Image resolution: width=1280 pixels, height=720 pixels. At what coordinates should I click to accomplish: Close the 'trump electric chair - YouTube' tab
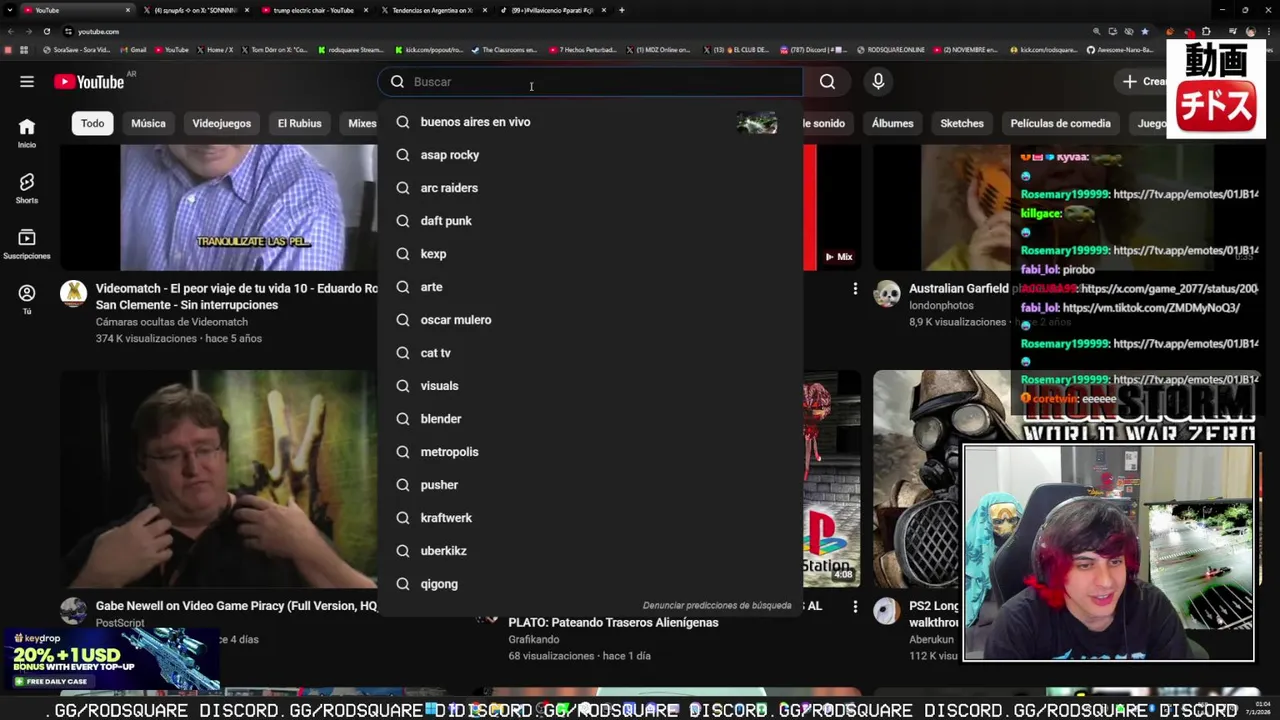pos(368,10)
